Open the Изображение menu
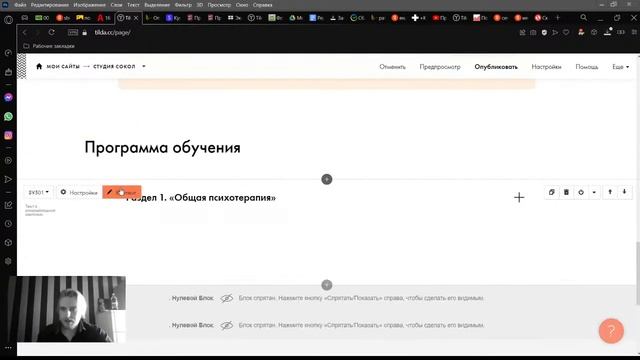This screenshot has height=360, width=640. (x=89, y=5)
